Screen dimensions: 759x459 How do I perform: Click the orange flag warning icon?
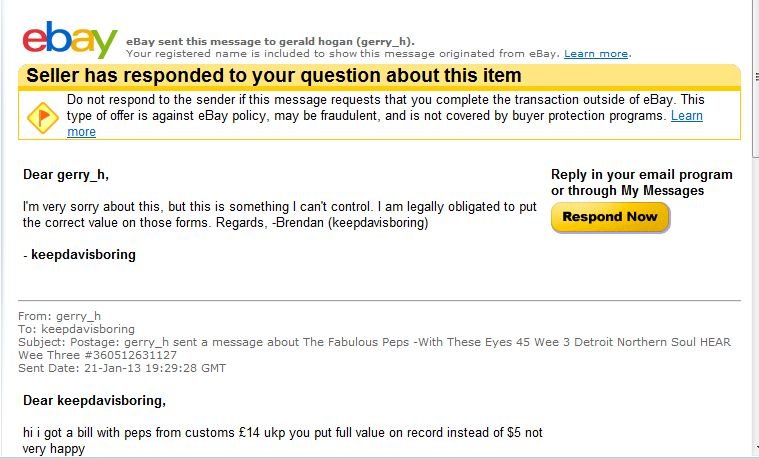(43, 118)
